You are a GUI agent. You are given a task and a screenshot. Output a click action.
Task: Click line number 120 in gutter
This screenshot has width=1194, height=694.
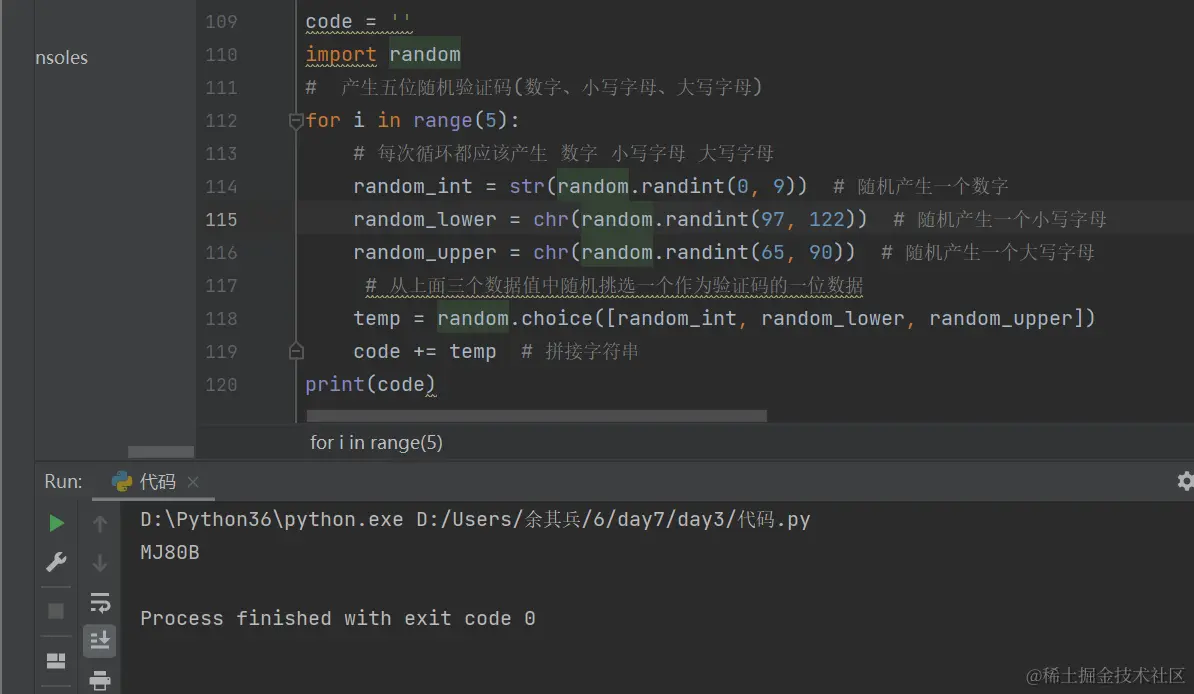coord(221,385)
